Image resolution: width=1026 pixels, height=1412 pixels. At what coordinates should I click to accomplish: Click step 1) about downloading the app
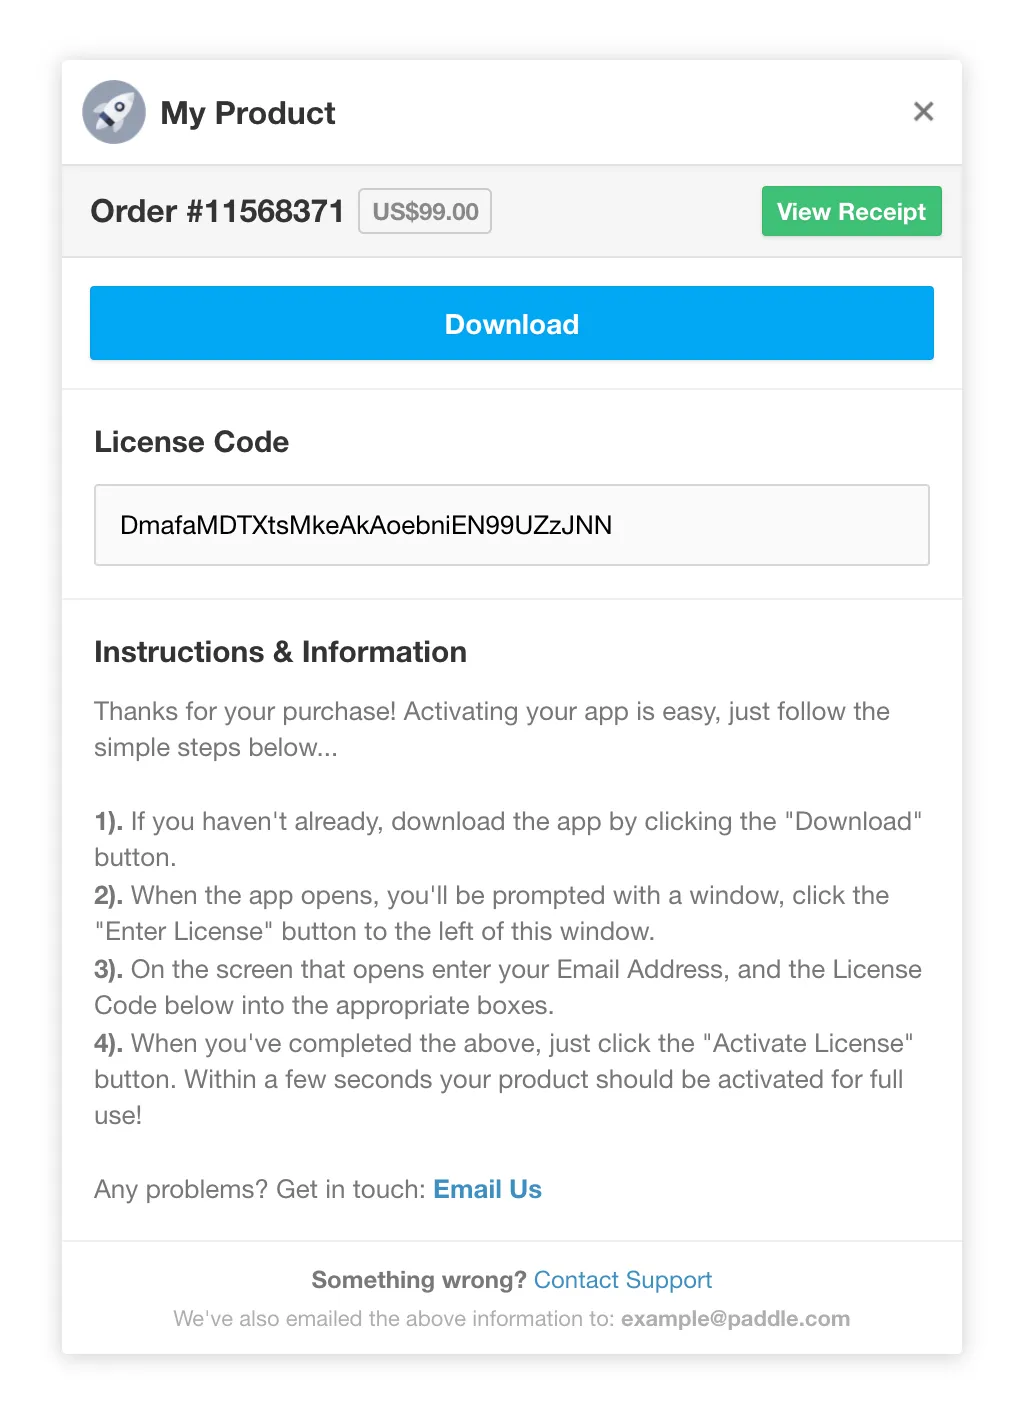(x=507, y=838)
